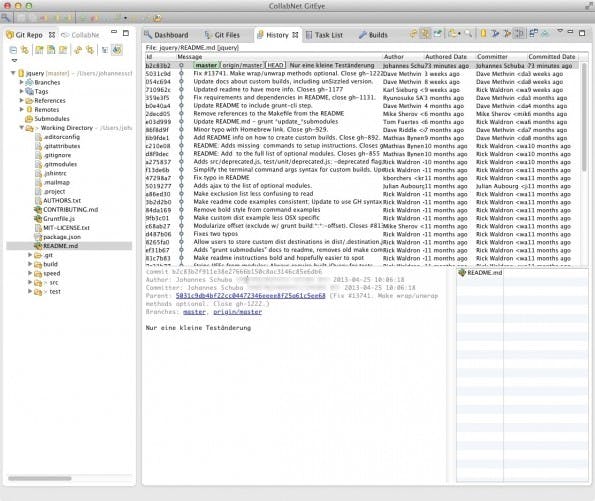Click the search icon in the main toolbar
595x501 pixels.
tap(5, 17)
